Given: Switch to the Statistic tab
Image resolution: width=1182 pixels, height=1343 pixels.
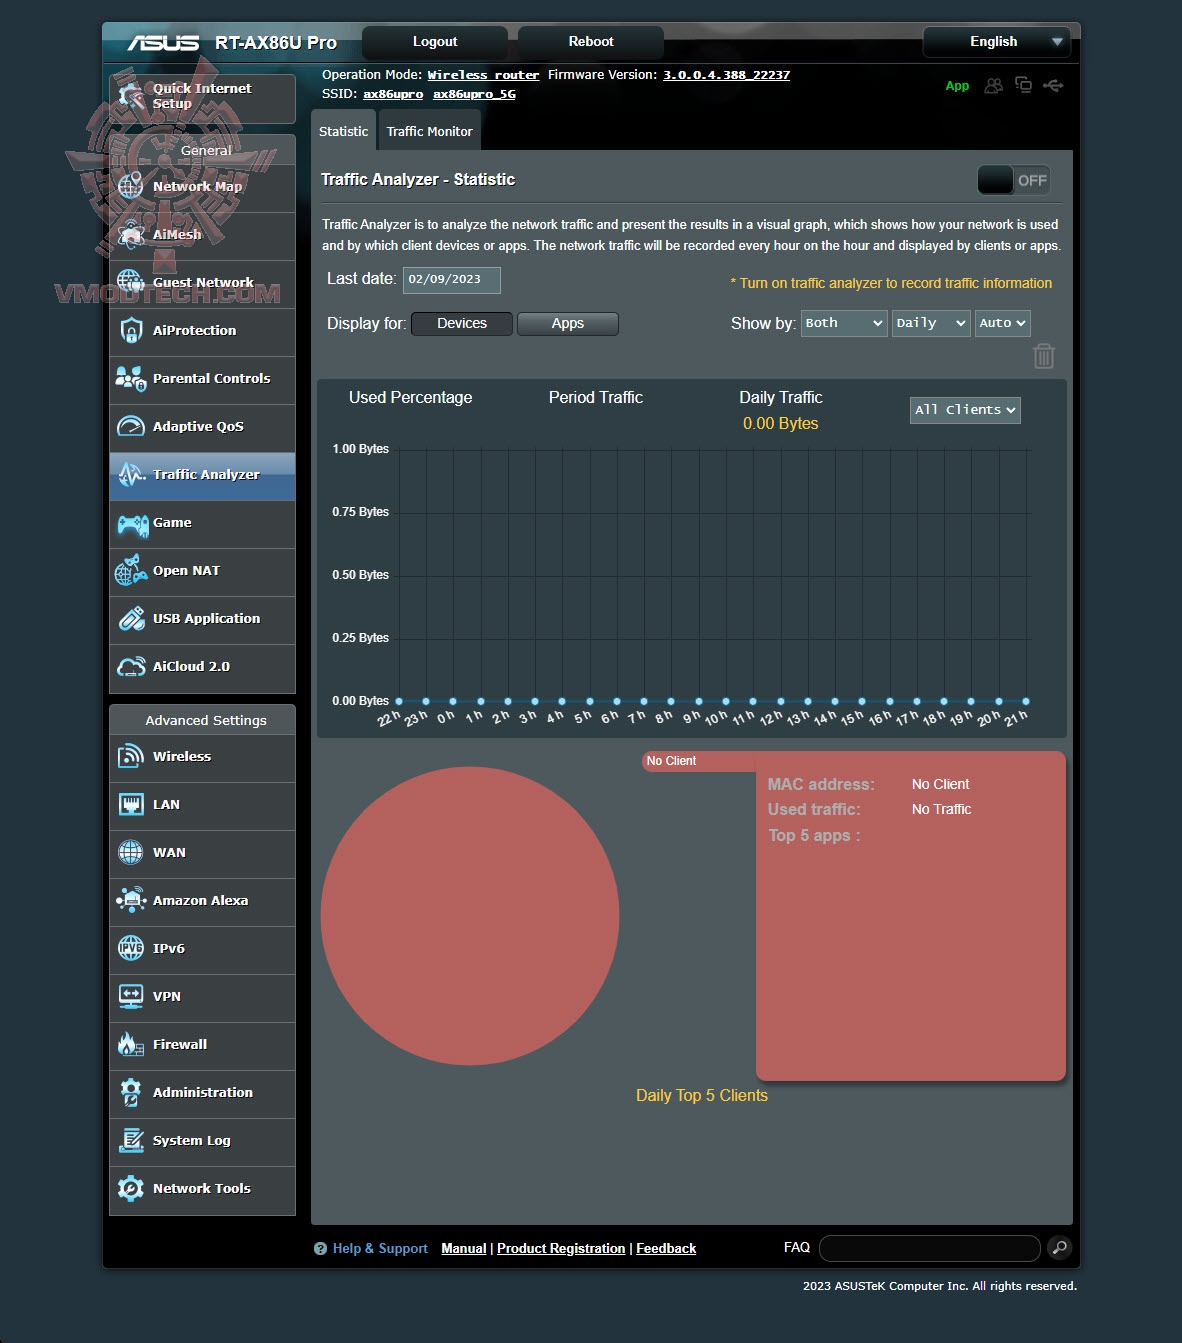Looking at the screenshot, I should point(343,131).
